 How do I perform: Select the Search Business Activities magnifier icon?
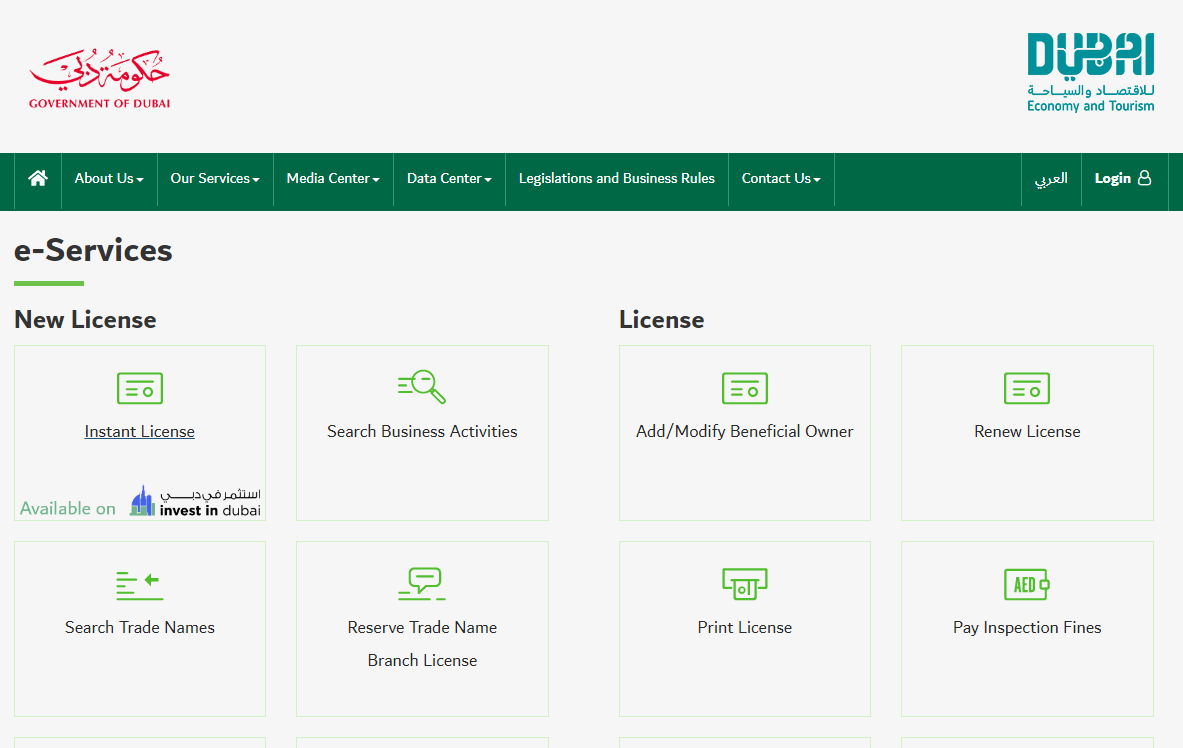tap(421, 387)
